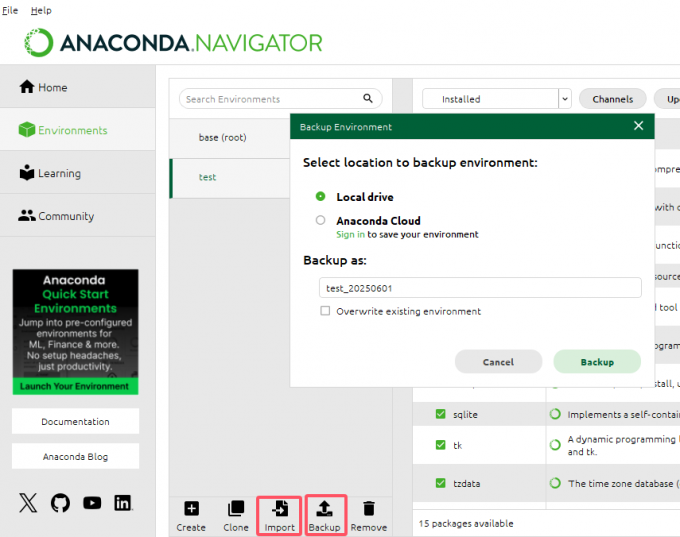Select the Environments tab

pyautogui.click(x=78, y=130)
